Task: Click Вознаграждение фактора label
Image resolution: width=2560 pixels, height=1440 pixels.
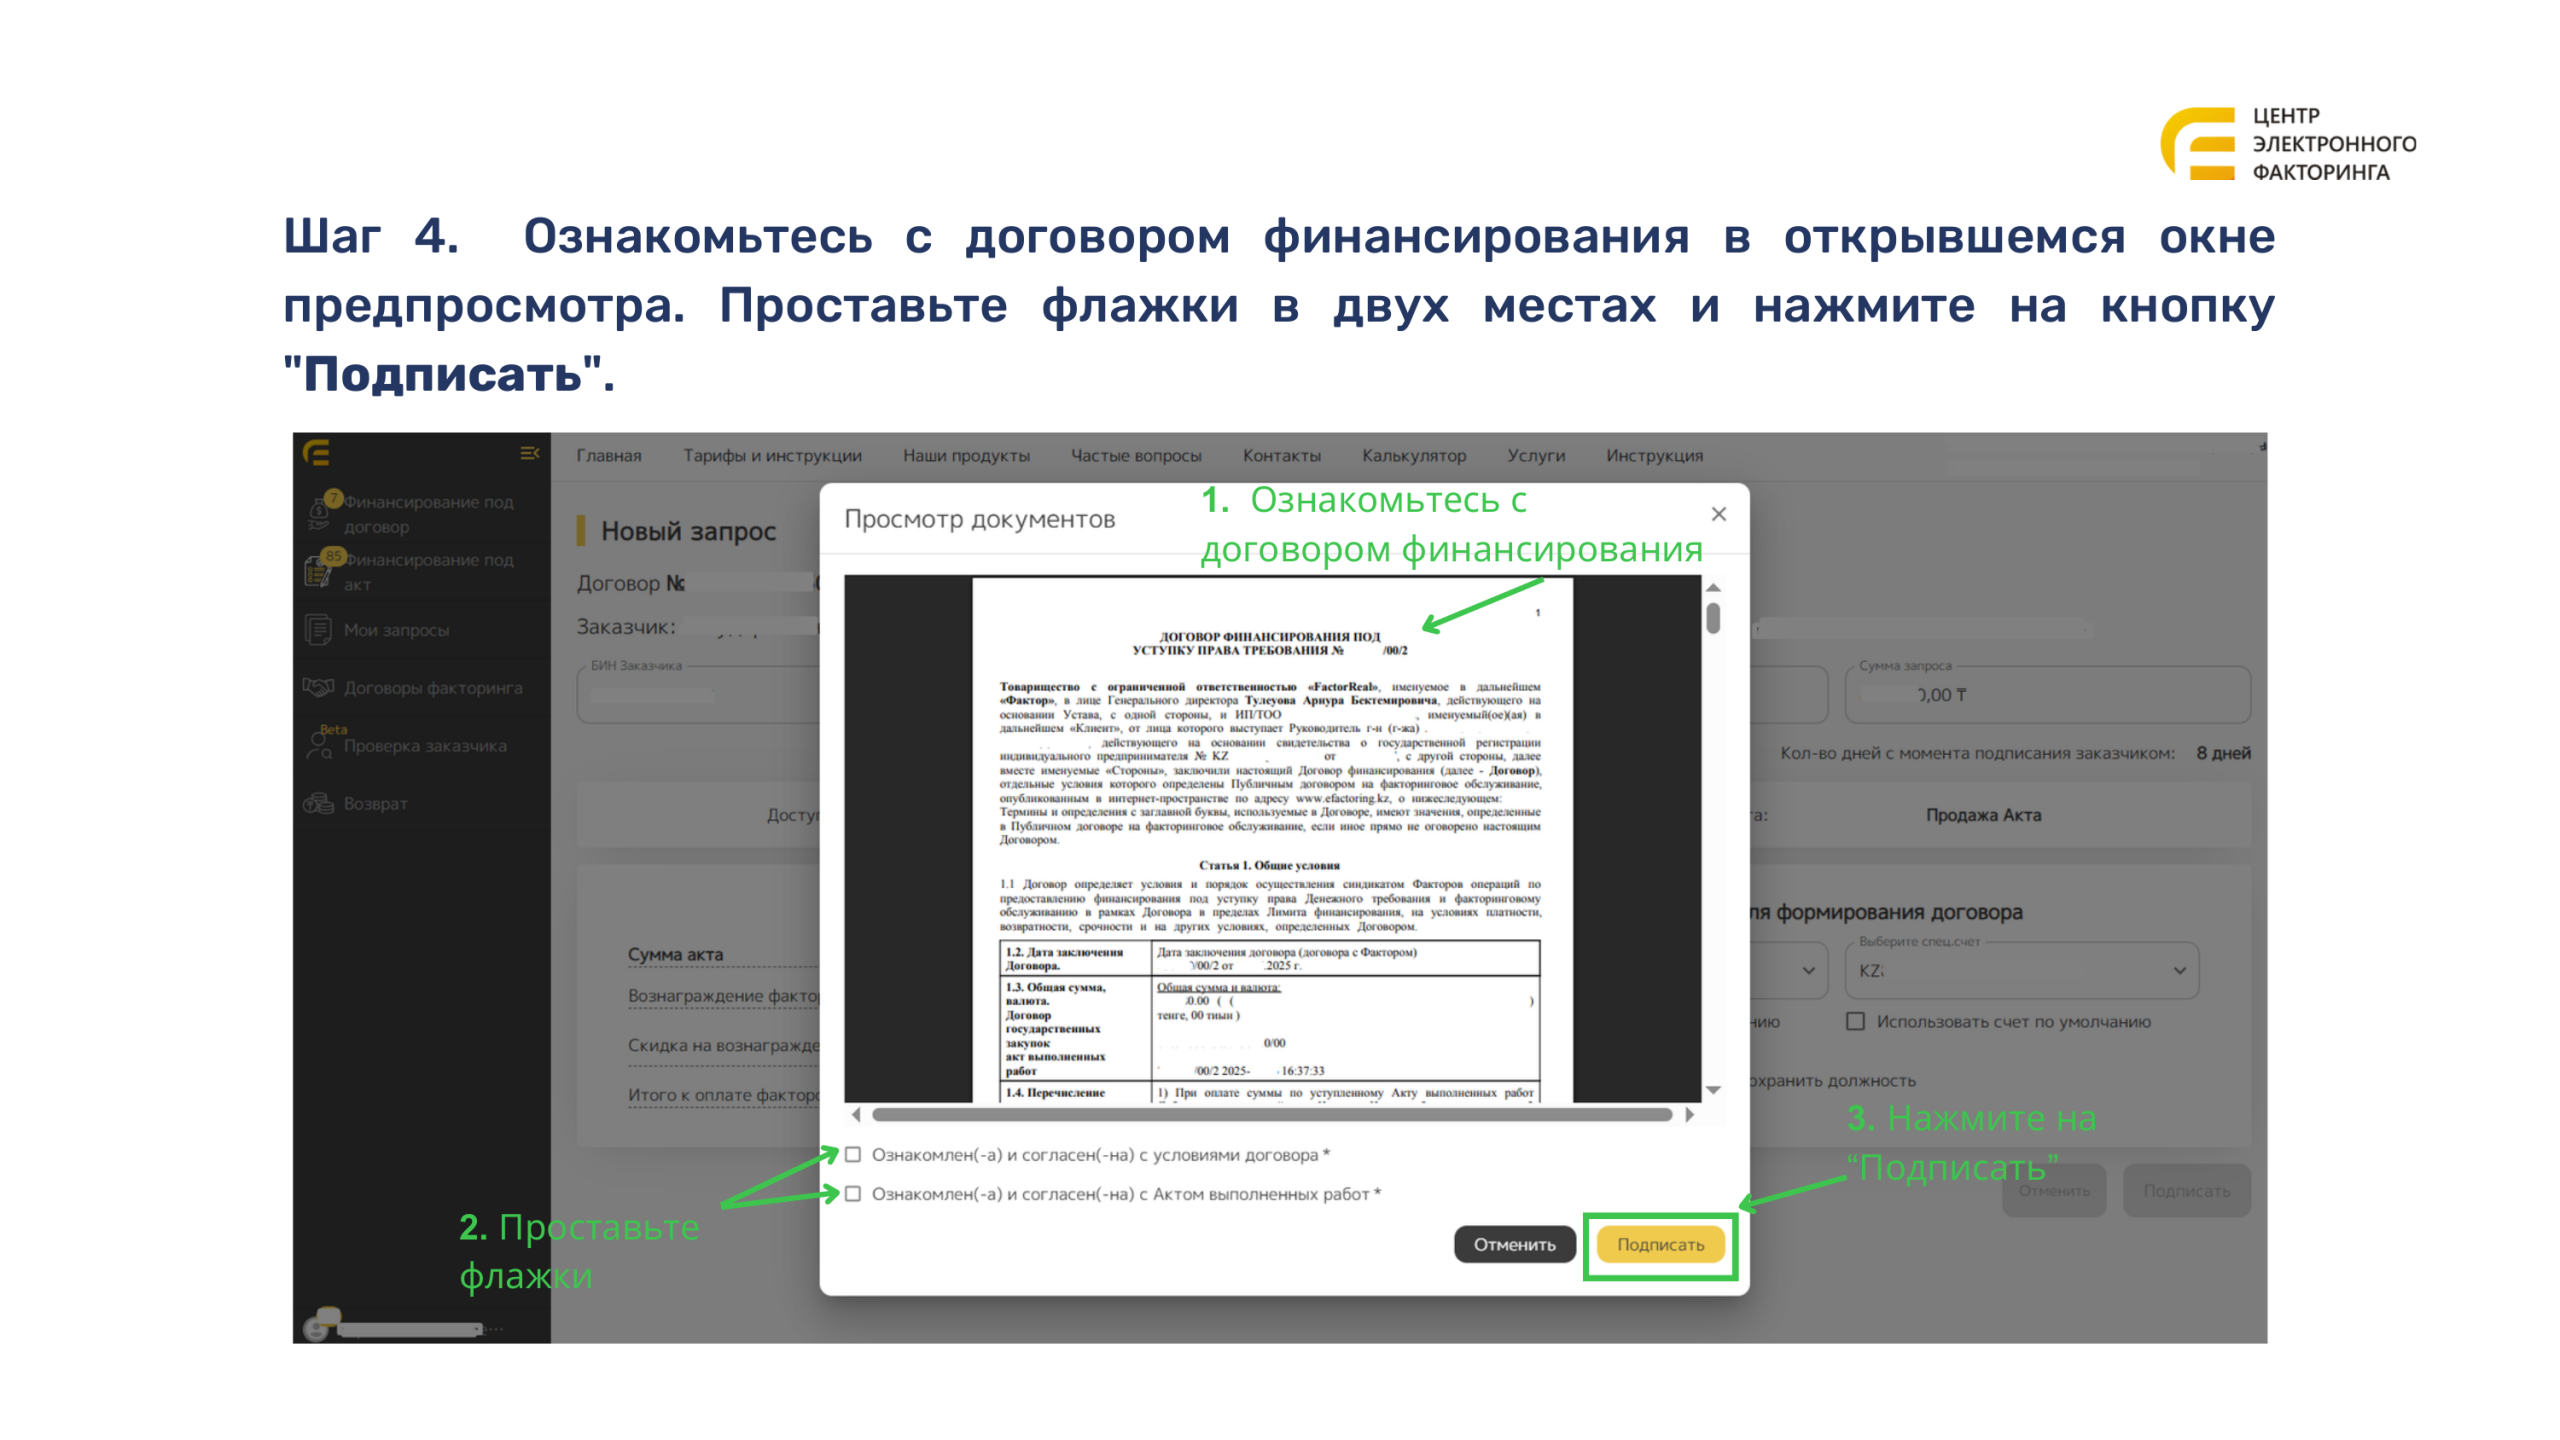Action: coord(723,995)
